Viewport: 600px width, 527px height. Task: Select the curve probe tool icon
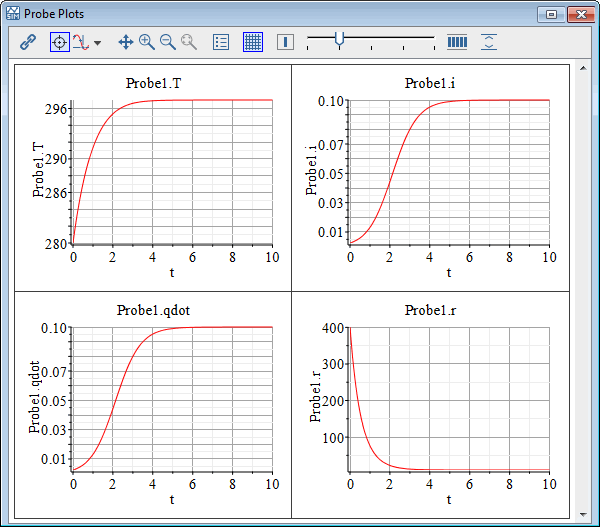[81, 42]
